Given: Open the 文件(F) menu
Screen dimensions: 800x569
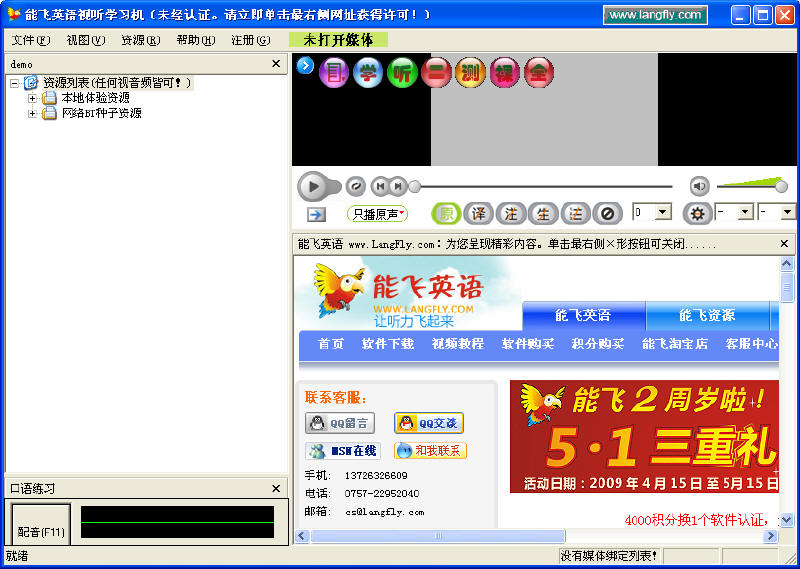Looking at the screenshot, I should click(31, 40).
